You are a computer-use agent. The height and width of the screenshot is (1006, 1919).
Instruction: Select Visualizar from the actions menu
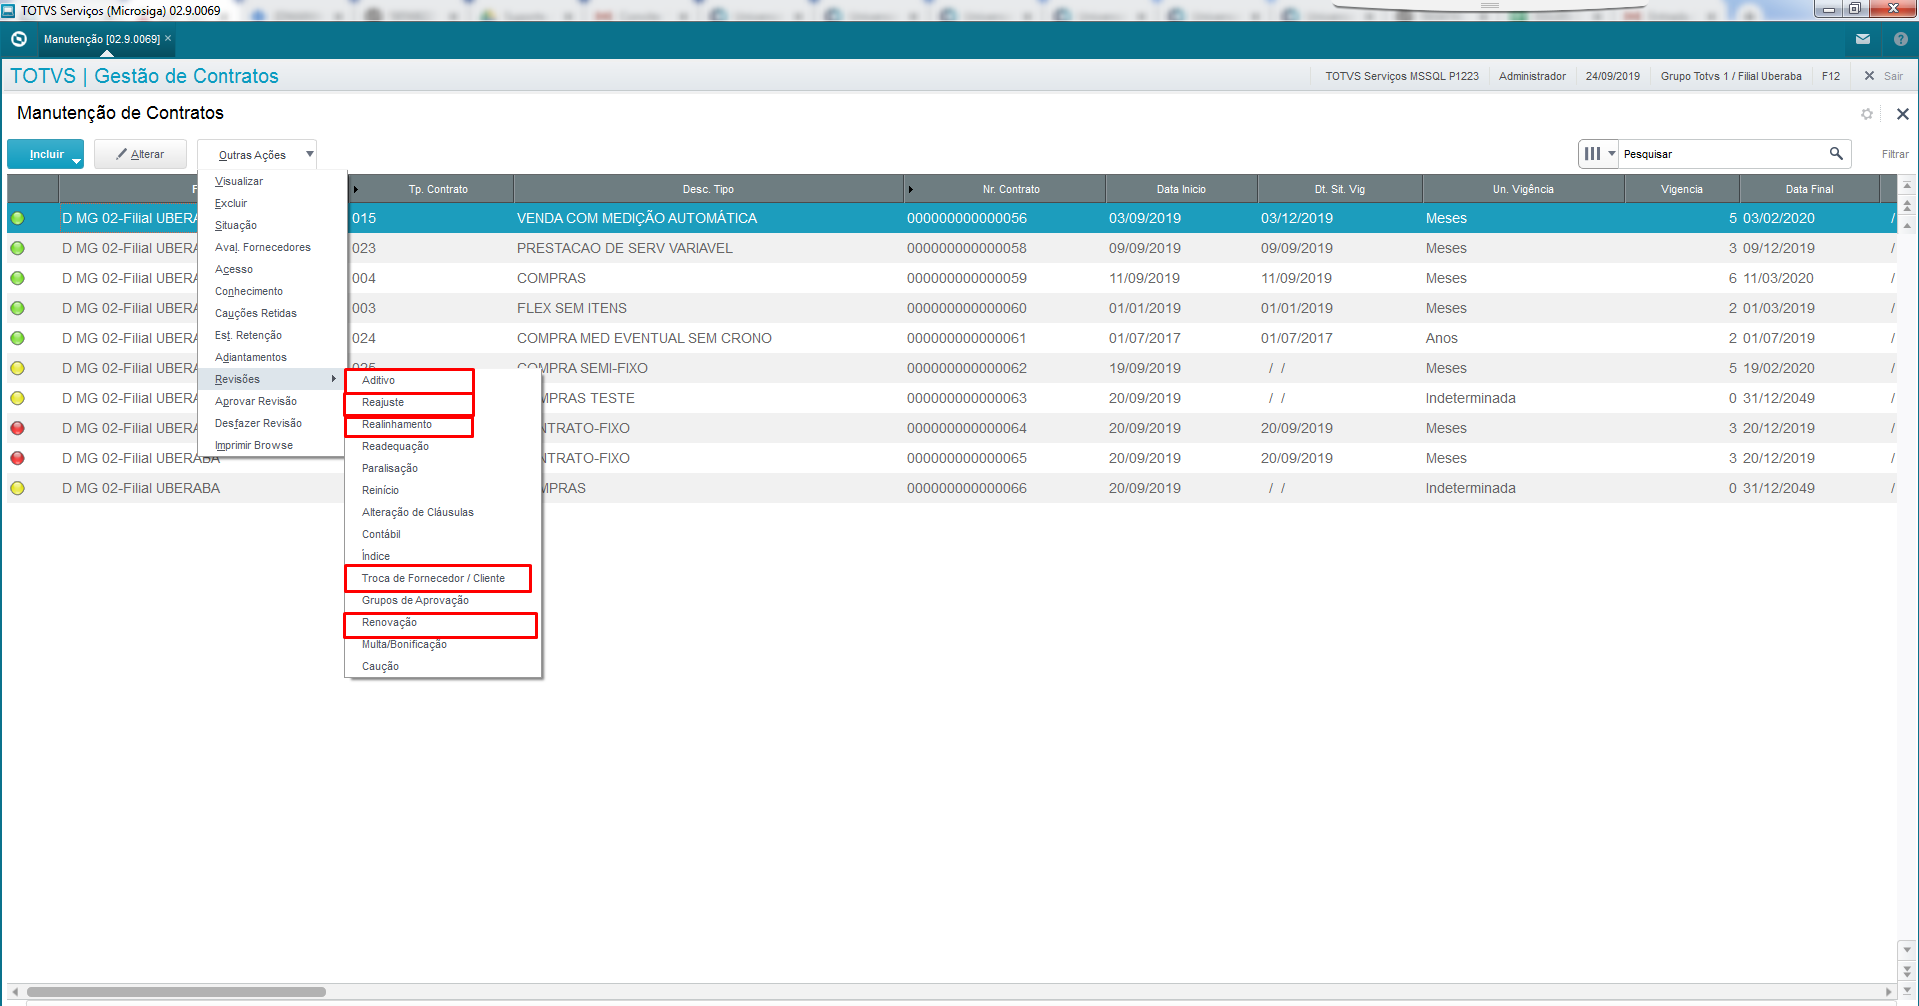[x=272, y=181]
